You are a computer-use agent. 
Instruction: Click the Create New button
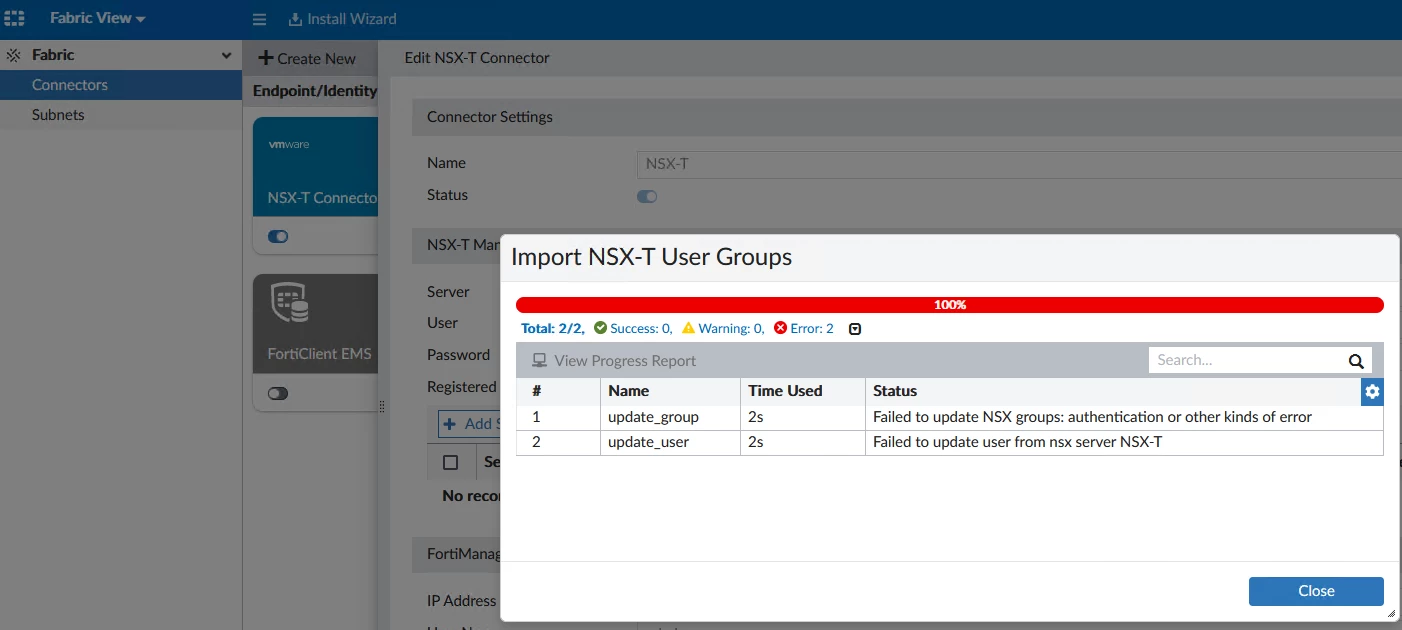[307, 58]
